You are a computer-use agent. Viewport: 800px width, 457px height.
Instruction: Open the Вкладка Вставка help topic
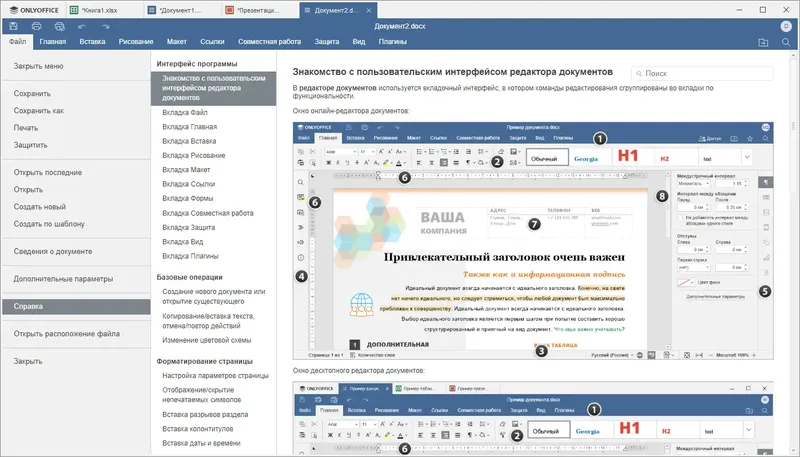tap(213, 141)
